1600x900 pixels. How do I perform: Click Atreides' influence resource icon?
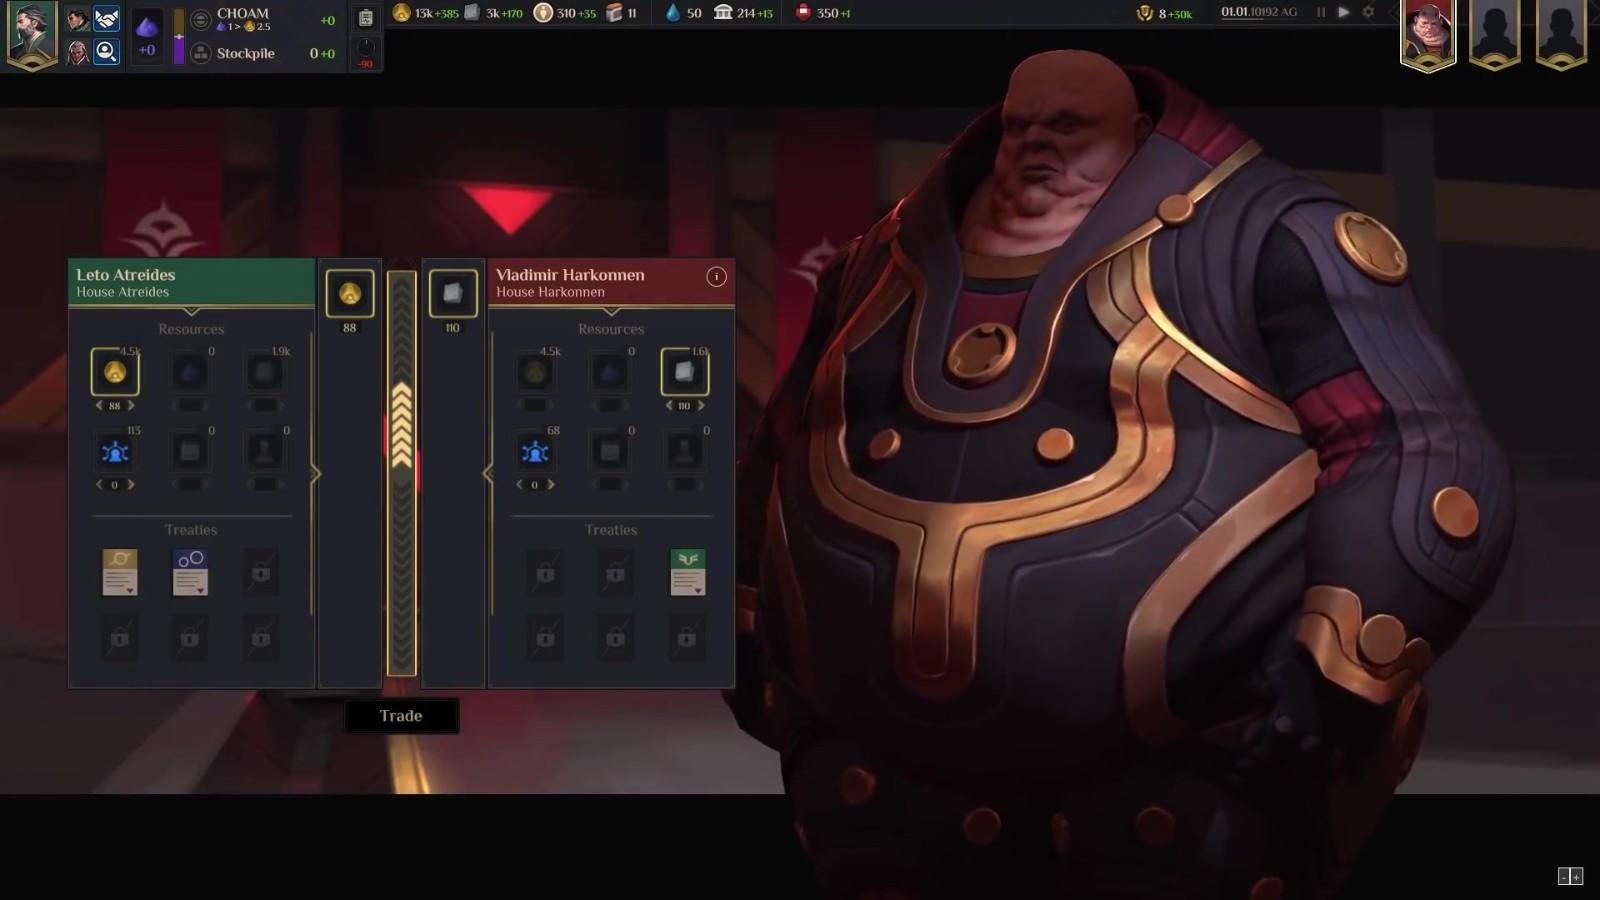pyautogui.click(x=115, y=452)
